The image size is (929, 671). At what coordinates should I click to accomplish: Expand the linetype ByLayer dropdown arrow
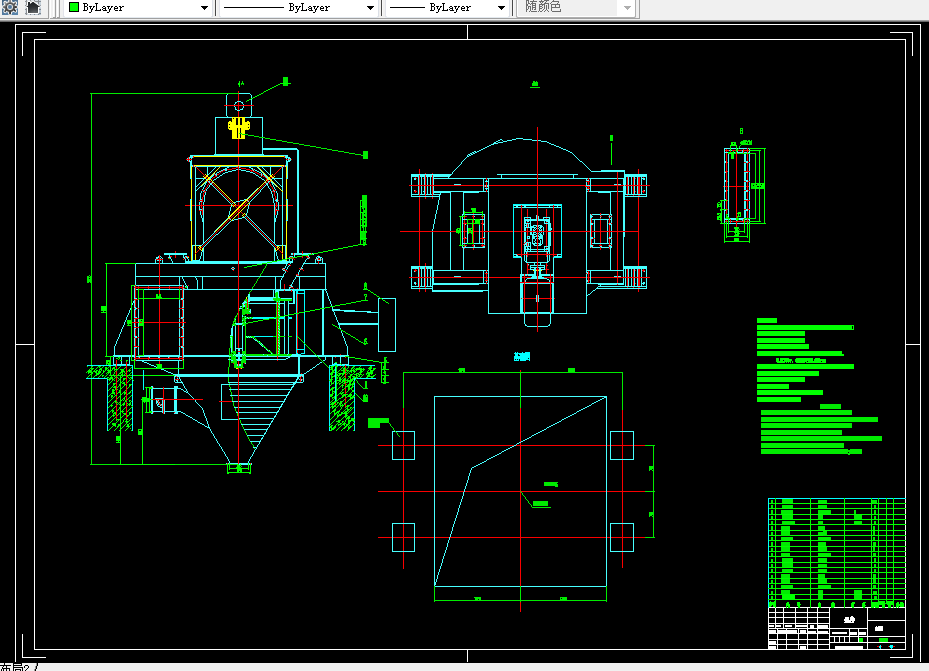[370, 8]
